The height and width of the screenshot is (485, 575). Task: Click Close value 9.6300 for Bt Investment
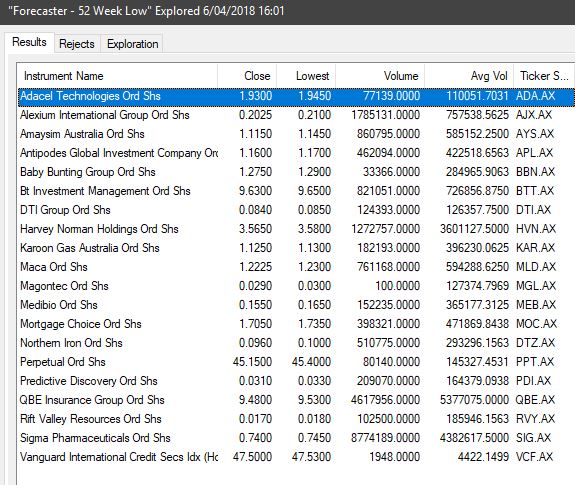(256, 191)
